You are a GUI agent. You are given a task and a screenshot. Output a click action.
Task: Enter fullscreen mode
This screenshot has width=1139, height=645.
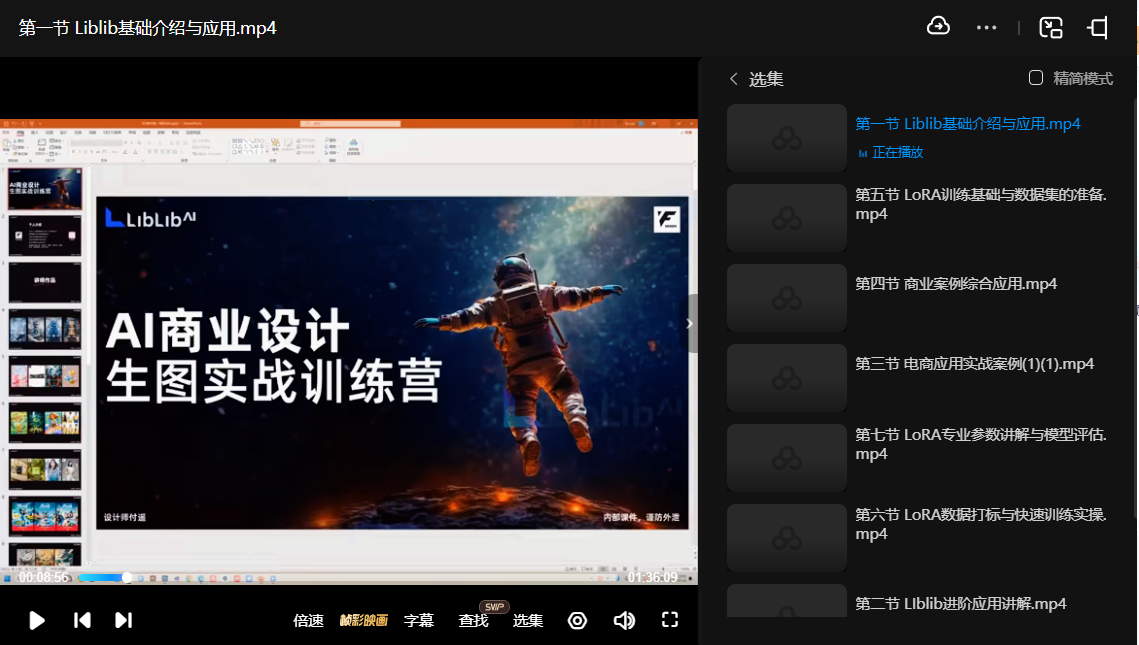[x=671, y=620]
